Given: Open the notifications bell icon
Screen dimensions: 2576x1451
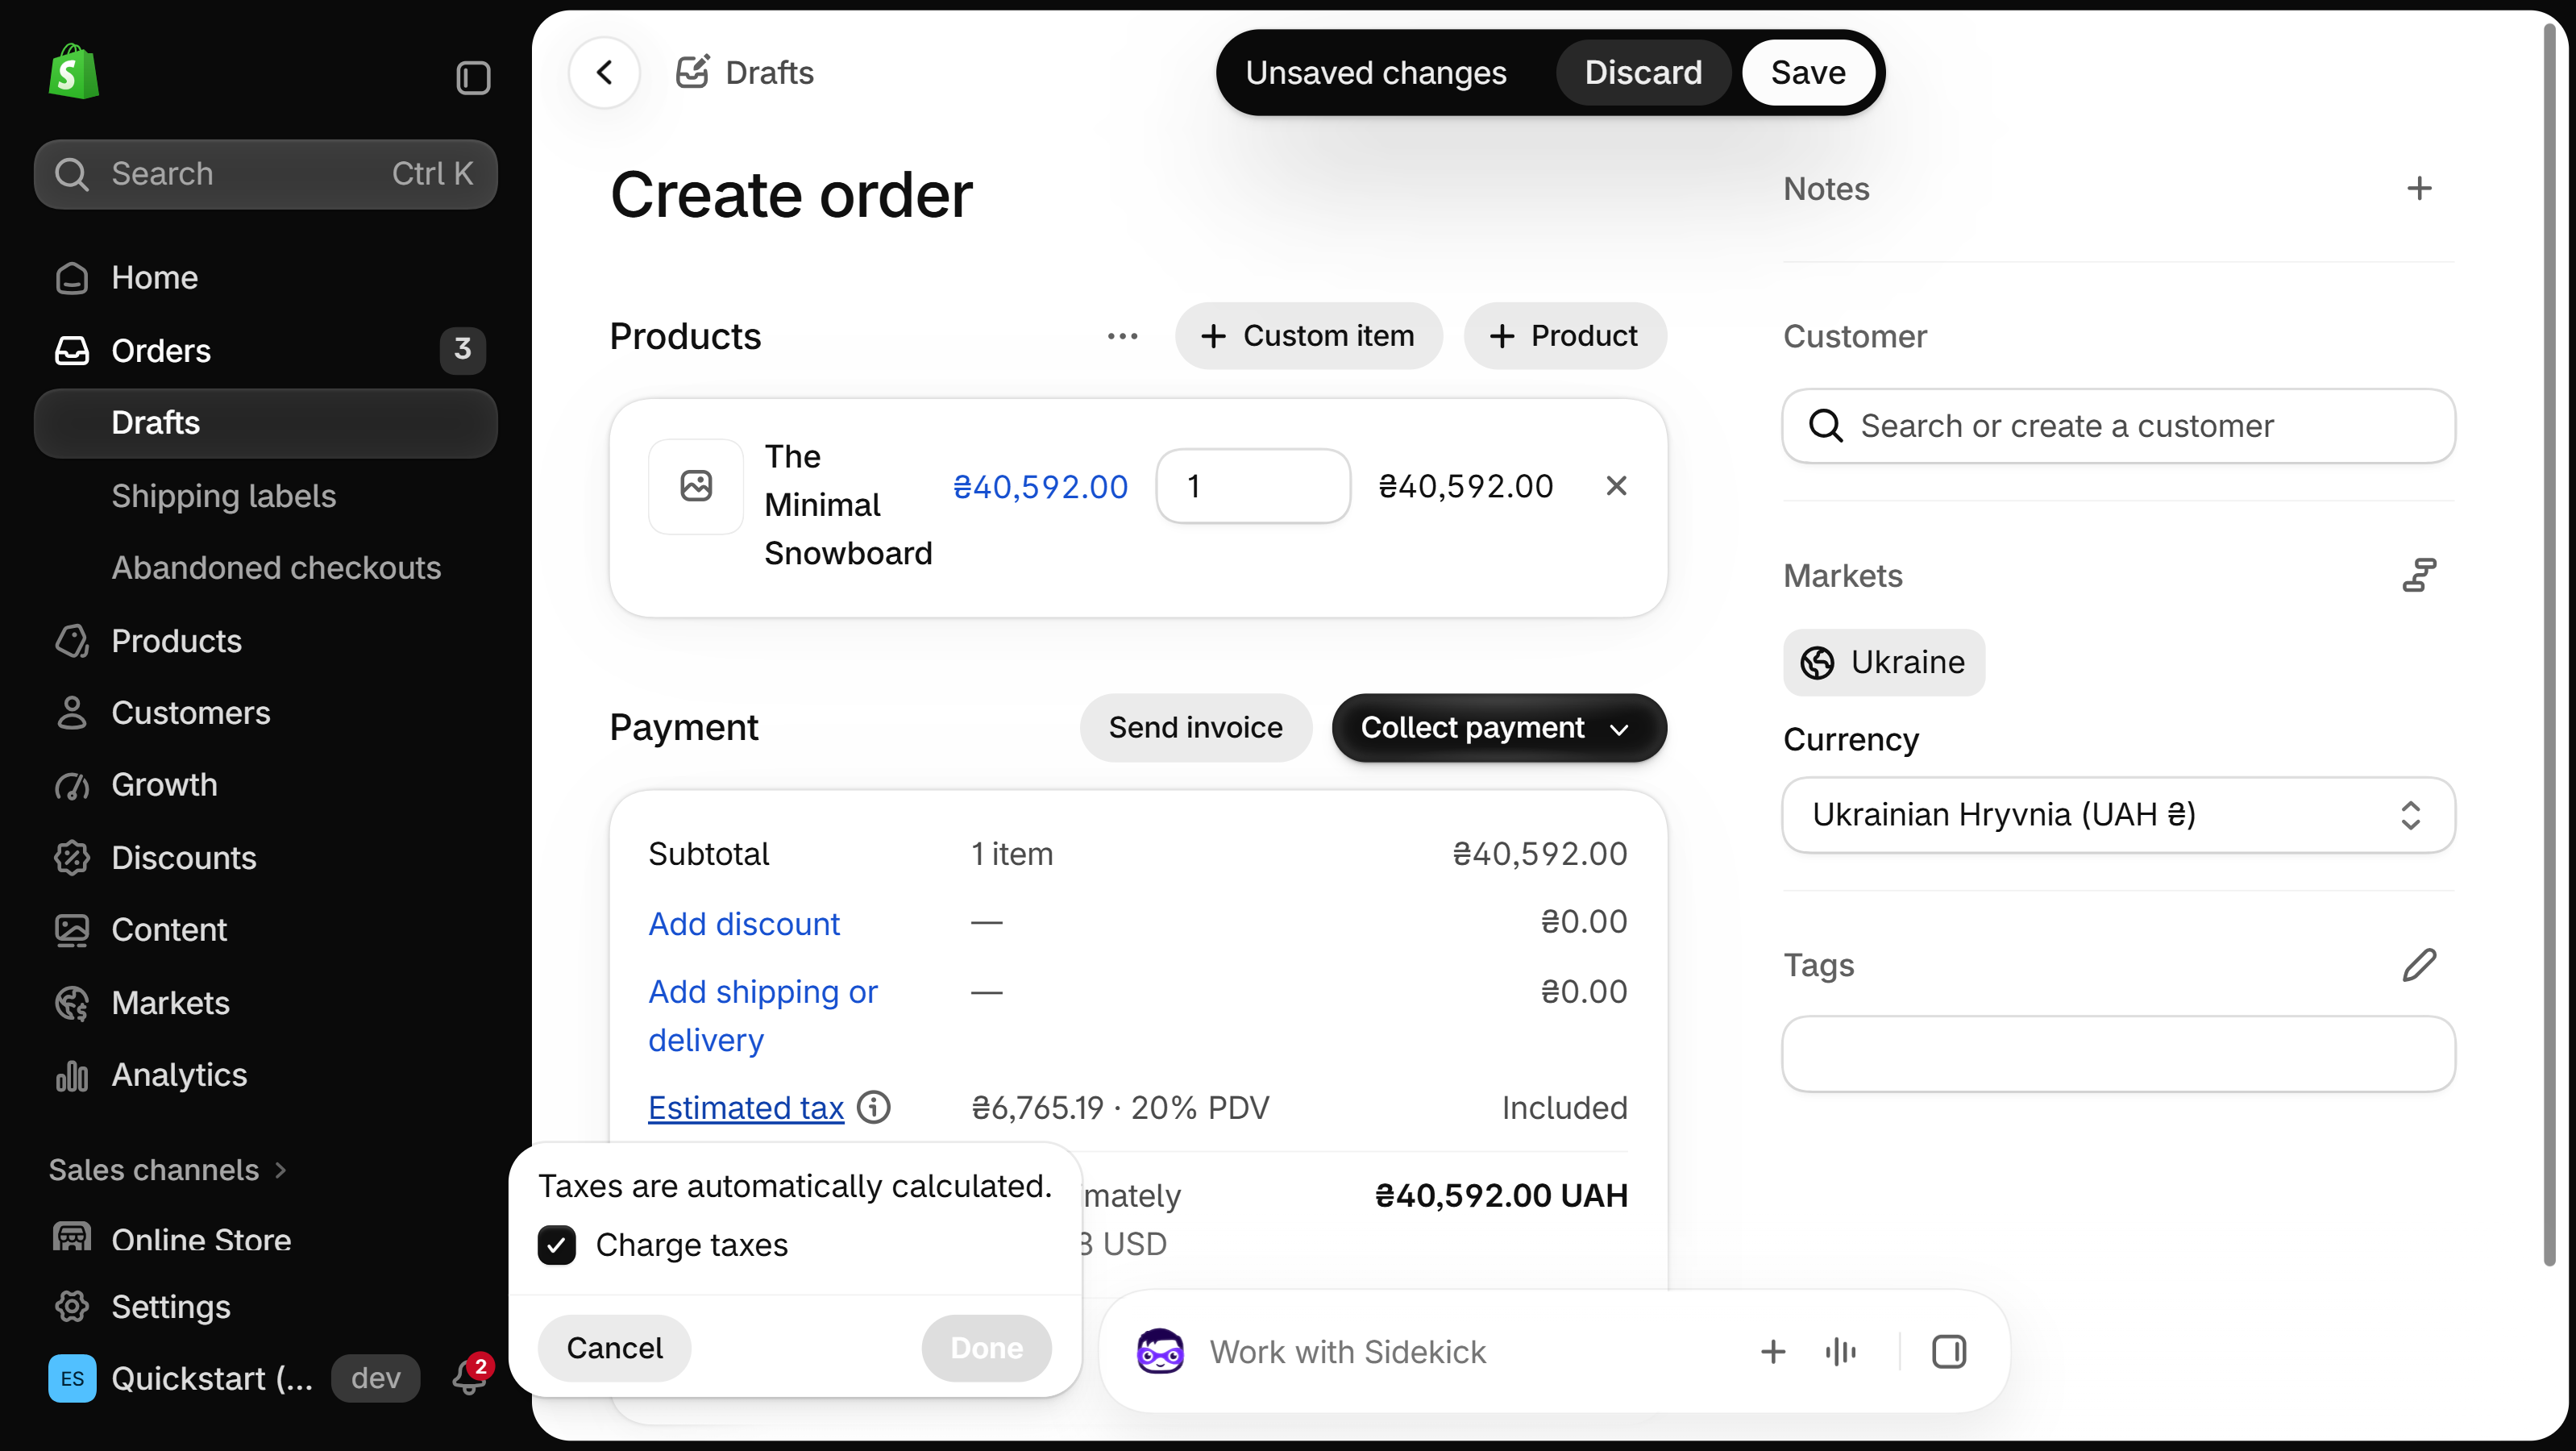Looking at the screenshot, I should 469,1377.
